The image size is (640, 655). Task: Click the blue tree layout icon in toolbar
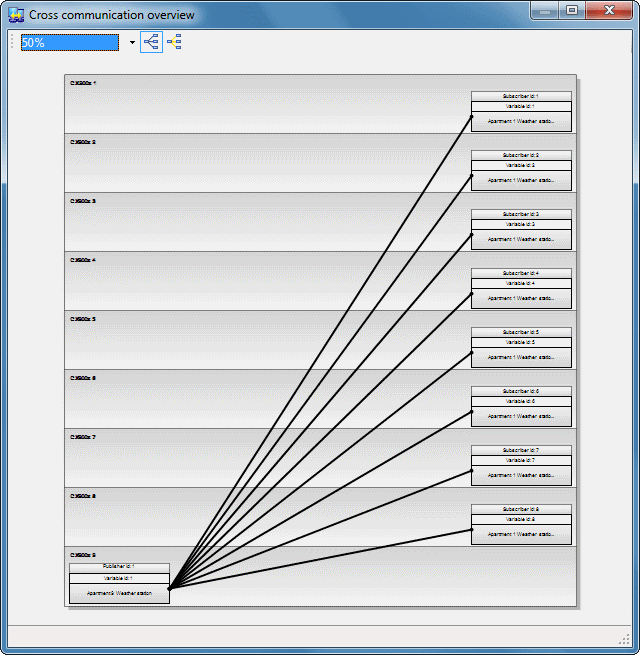click(x=151, y=42)
